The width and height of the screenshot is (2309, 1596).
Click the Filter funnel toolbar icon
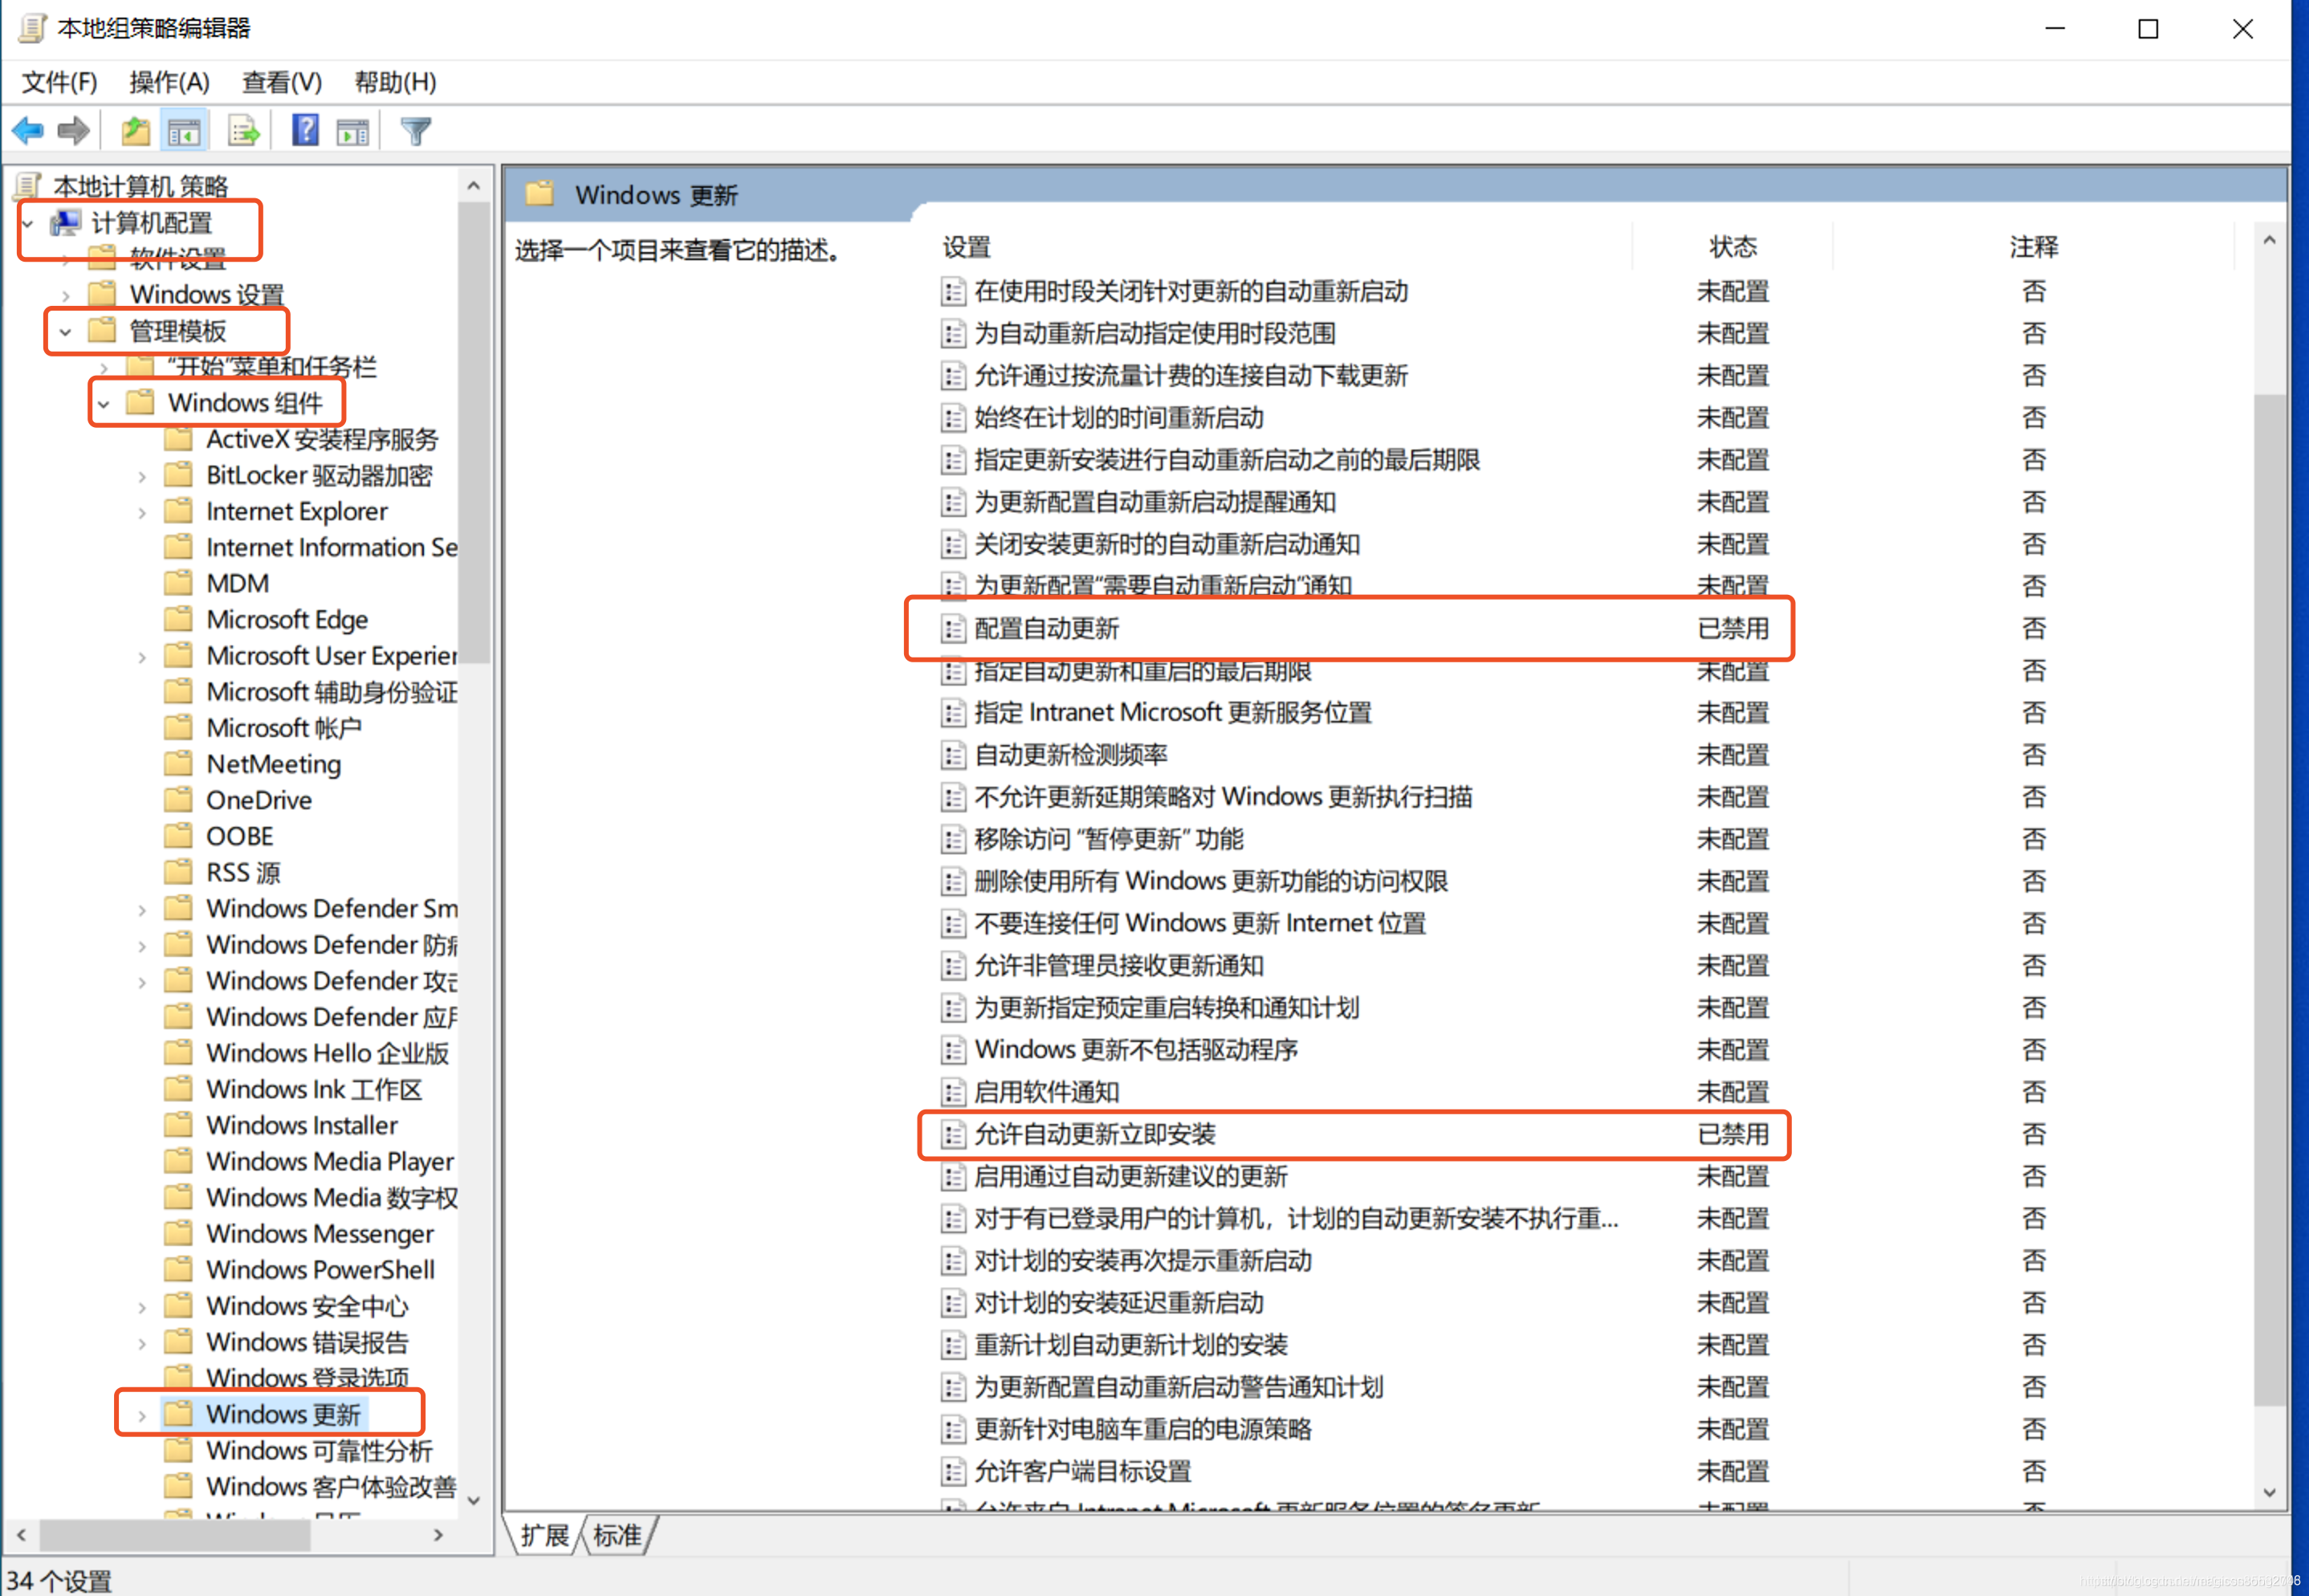[416, 131]
